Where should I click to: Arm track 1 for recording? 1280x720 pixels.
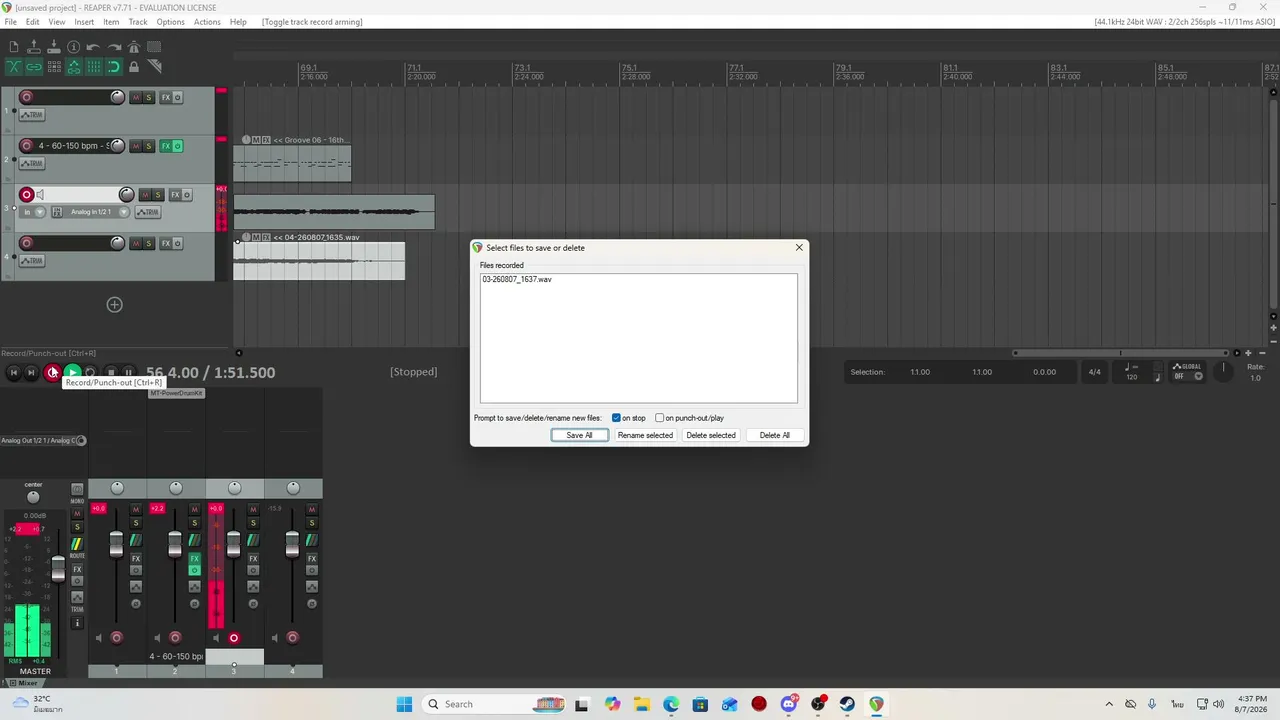[x=27, y=97]
